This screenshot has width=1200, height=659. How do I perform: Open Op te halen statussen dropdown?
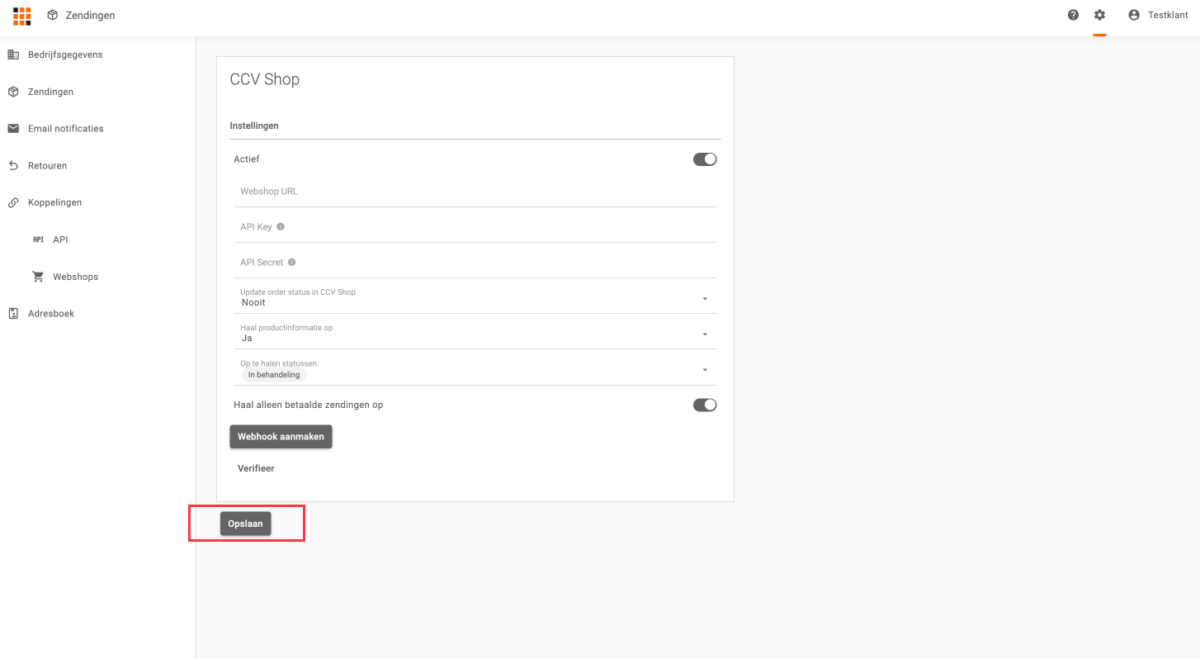pos(704,370)
